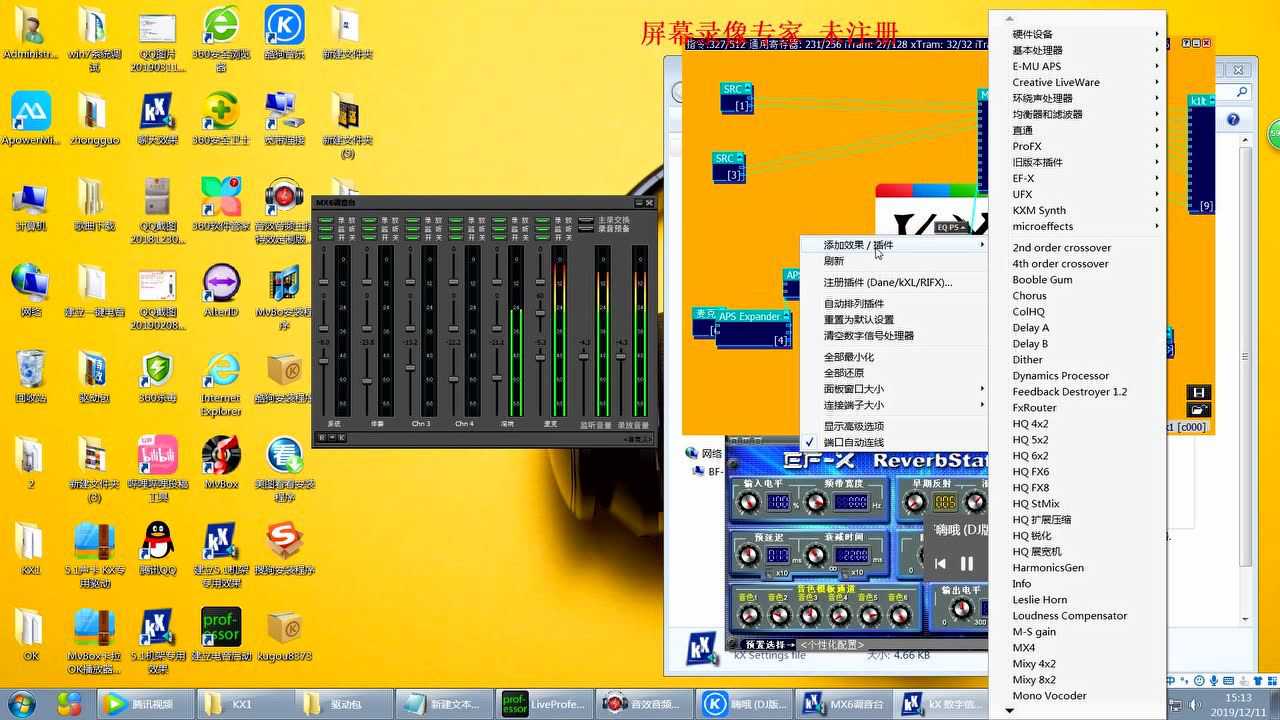Image resolution: width=1280 pixels, height=720 pixels.
Task: Choose 清空数字信号处理器 menu item
Action: pos(894,335)
